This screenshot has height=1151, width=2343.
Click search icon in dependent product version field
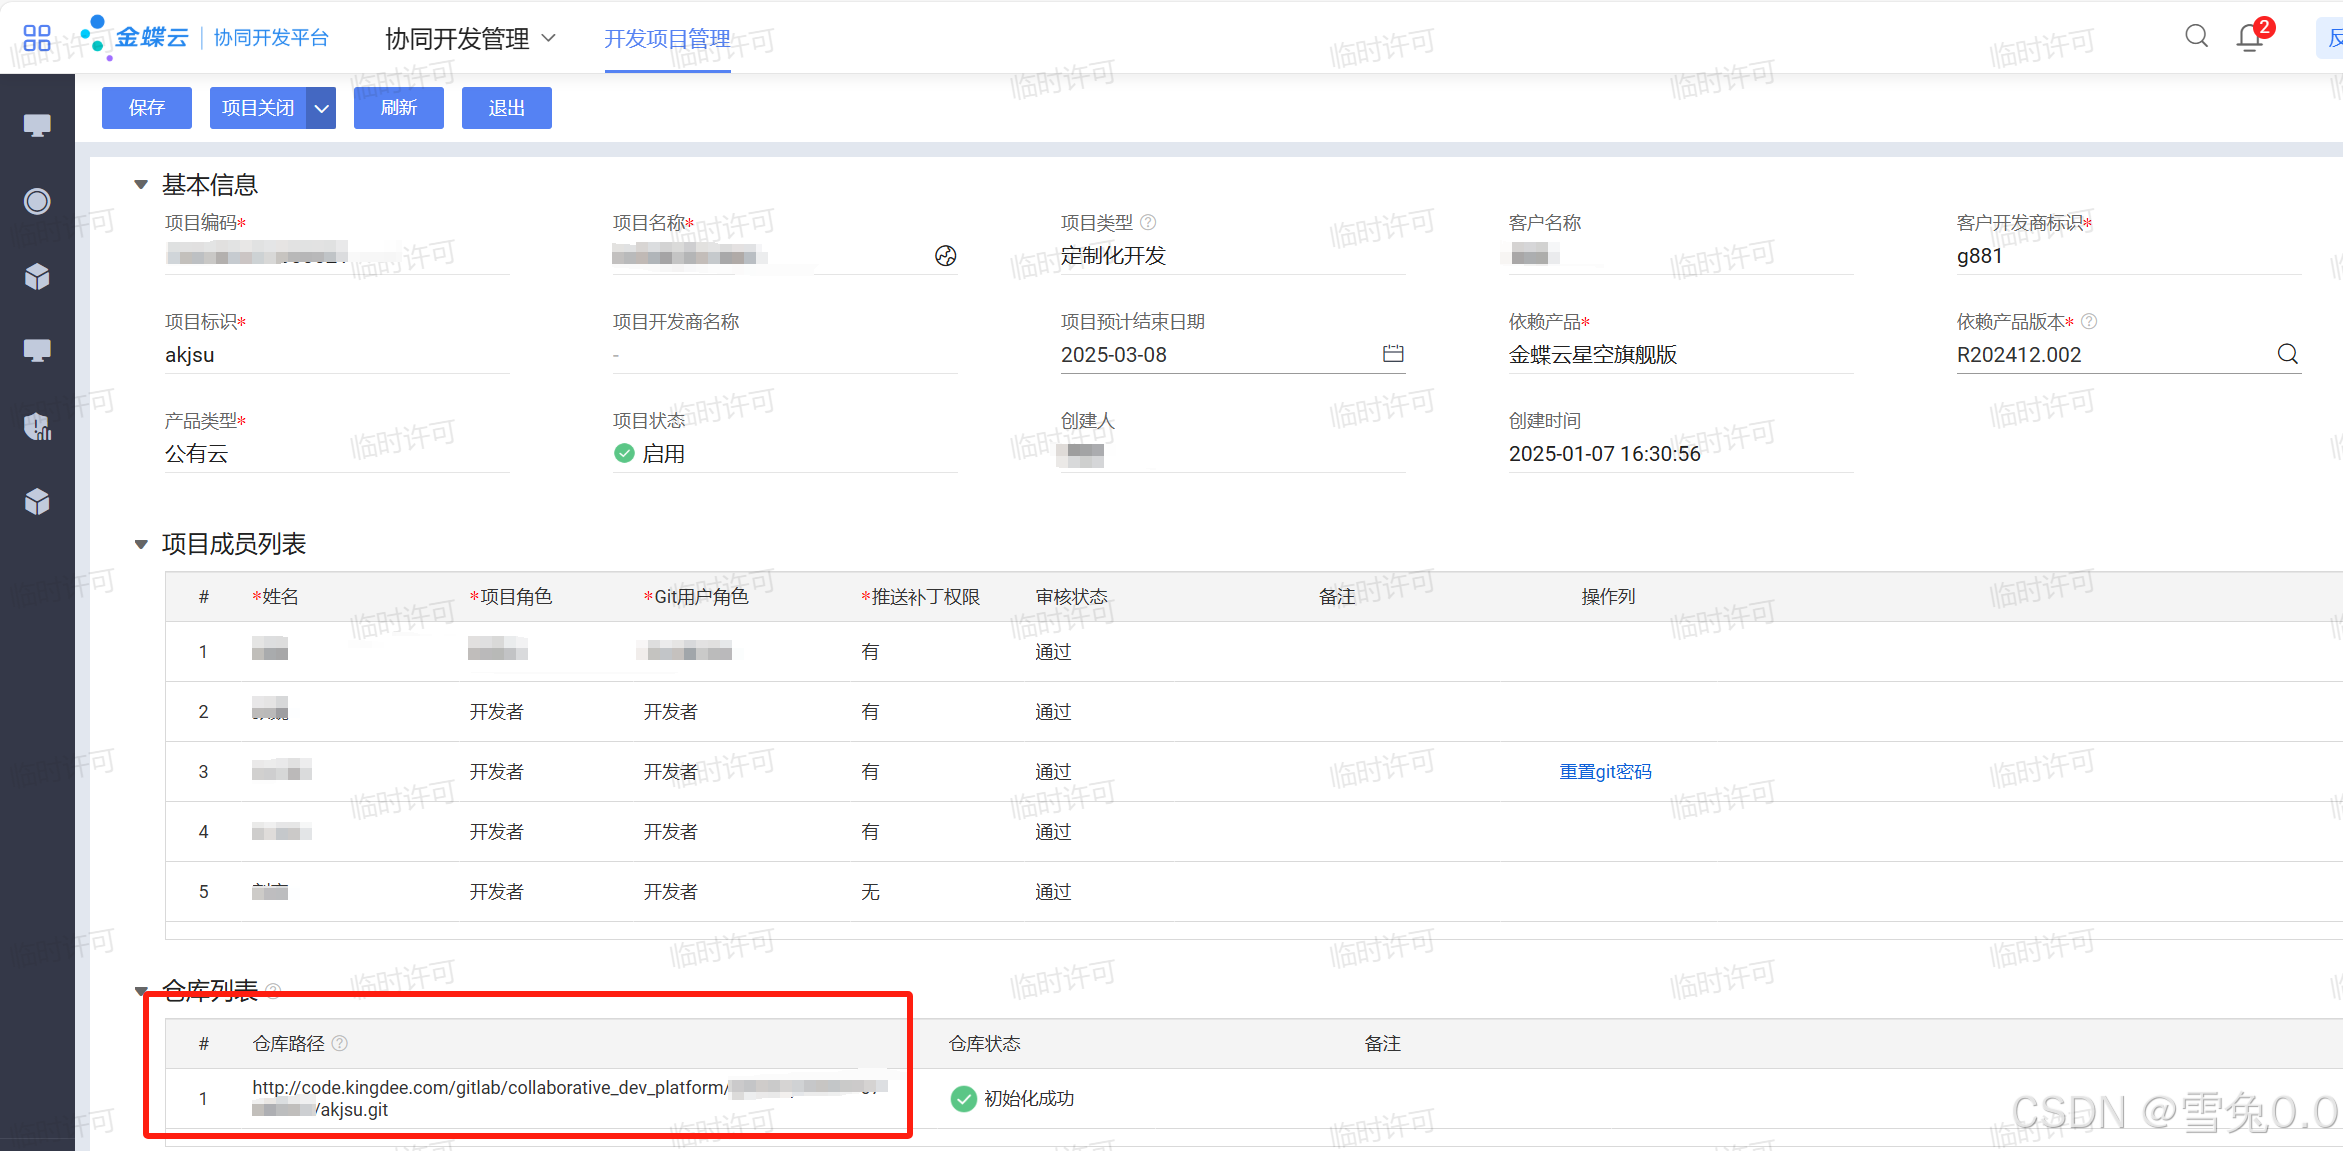click(2287, 354)
